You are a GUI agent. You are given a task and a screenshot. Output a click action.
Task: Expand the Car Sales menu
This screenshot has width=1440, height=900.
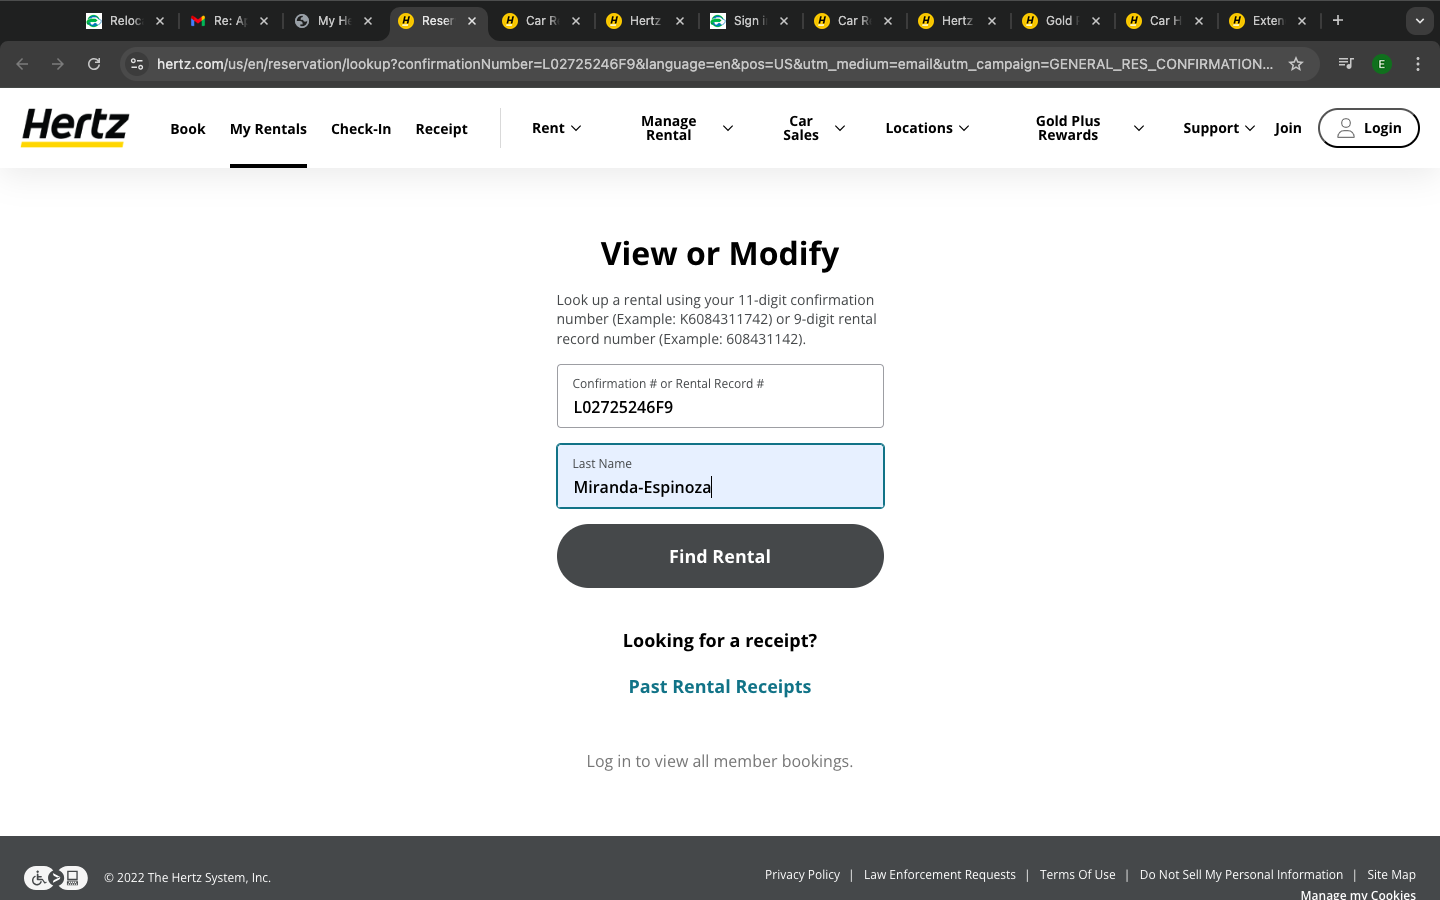tap(814, 128)
